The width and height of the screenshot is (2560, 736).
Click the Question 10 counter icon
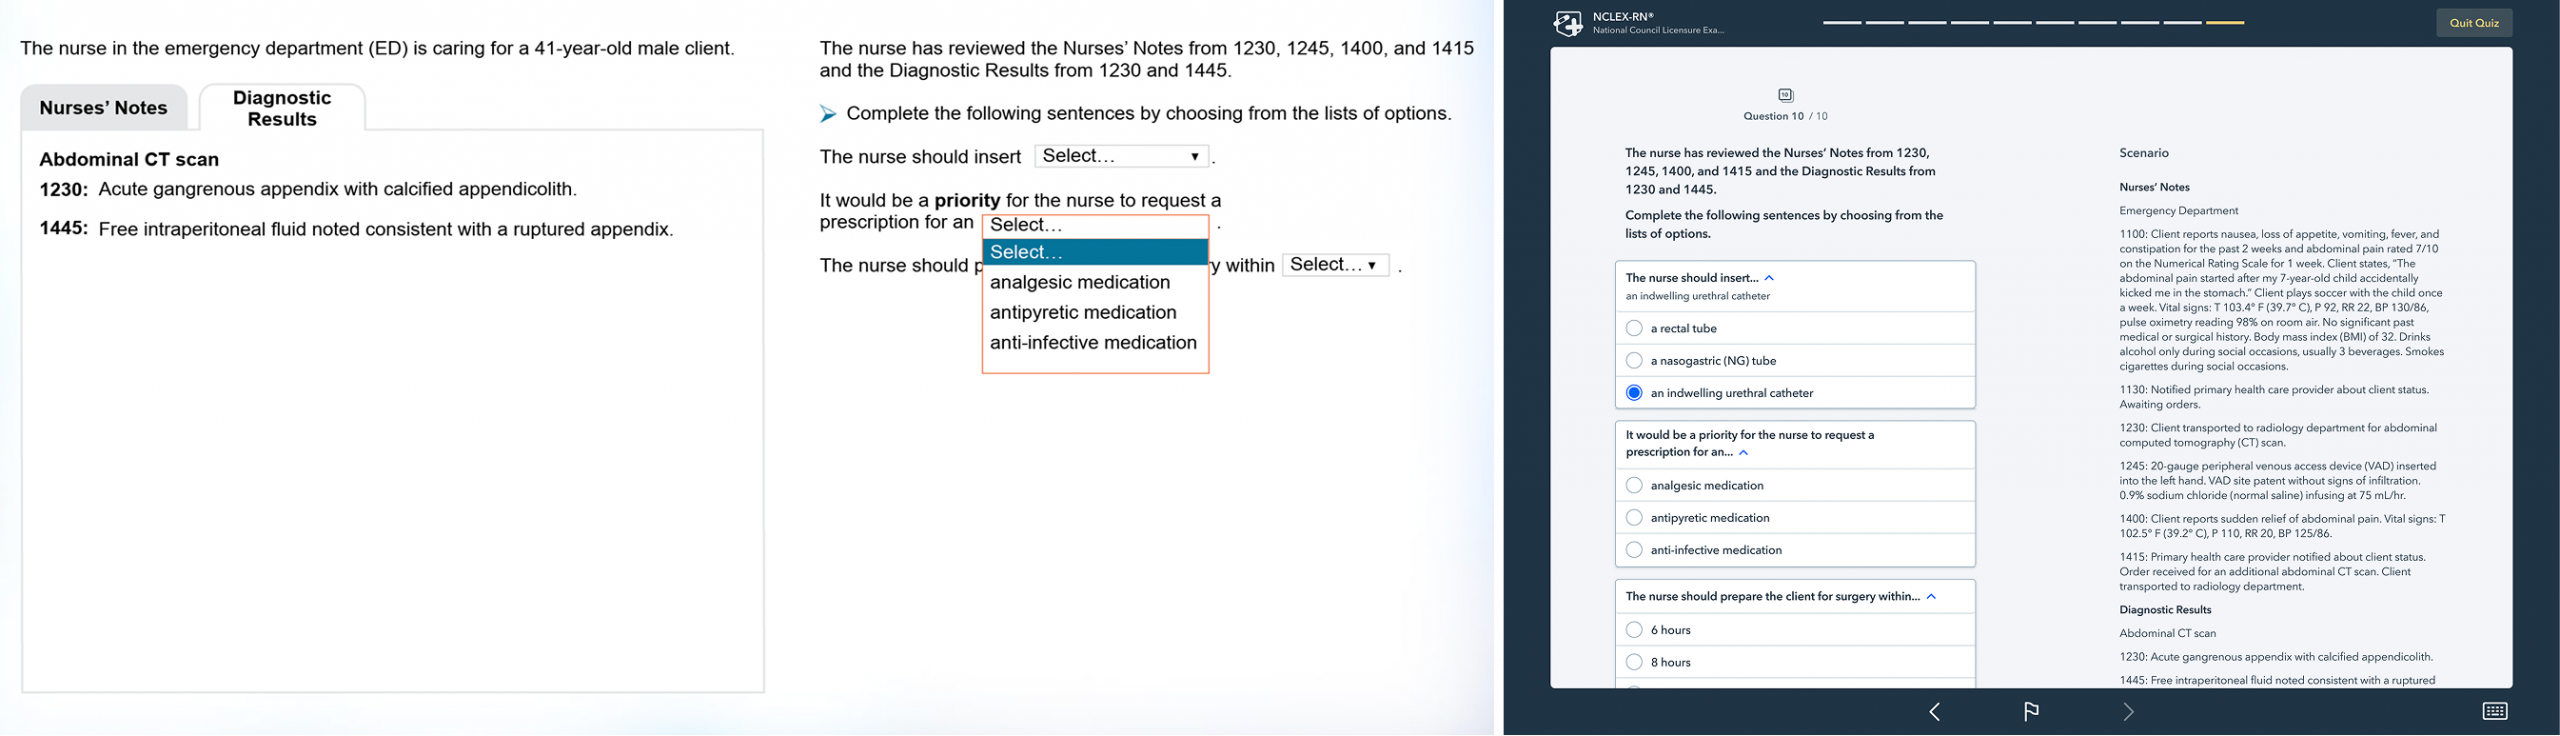pos(1785,95)
